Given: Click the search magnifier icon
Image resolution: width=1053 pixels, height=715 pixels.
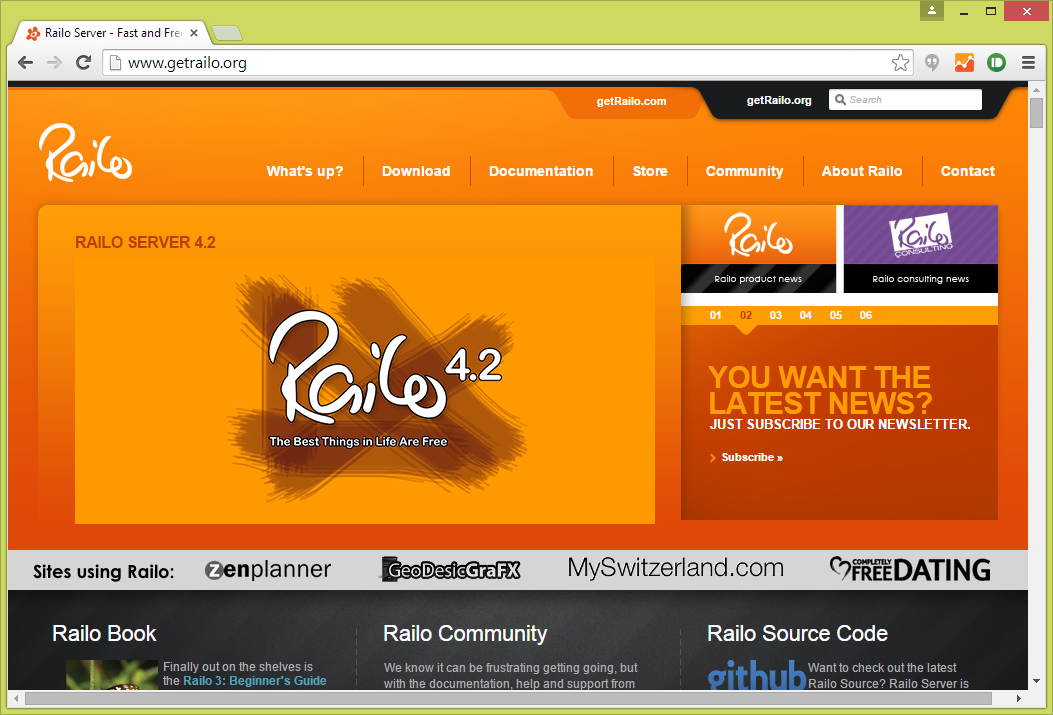Looking at the screenshot, I should (840, 99).
